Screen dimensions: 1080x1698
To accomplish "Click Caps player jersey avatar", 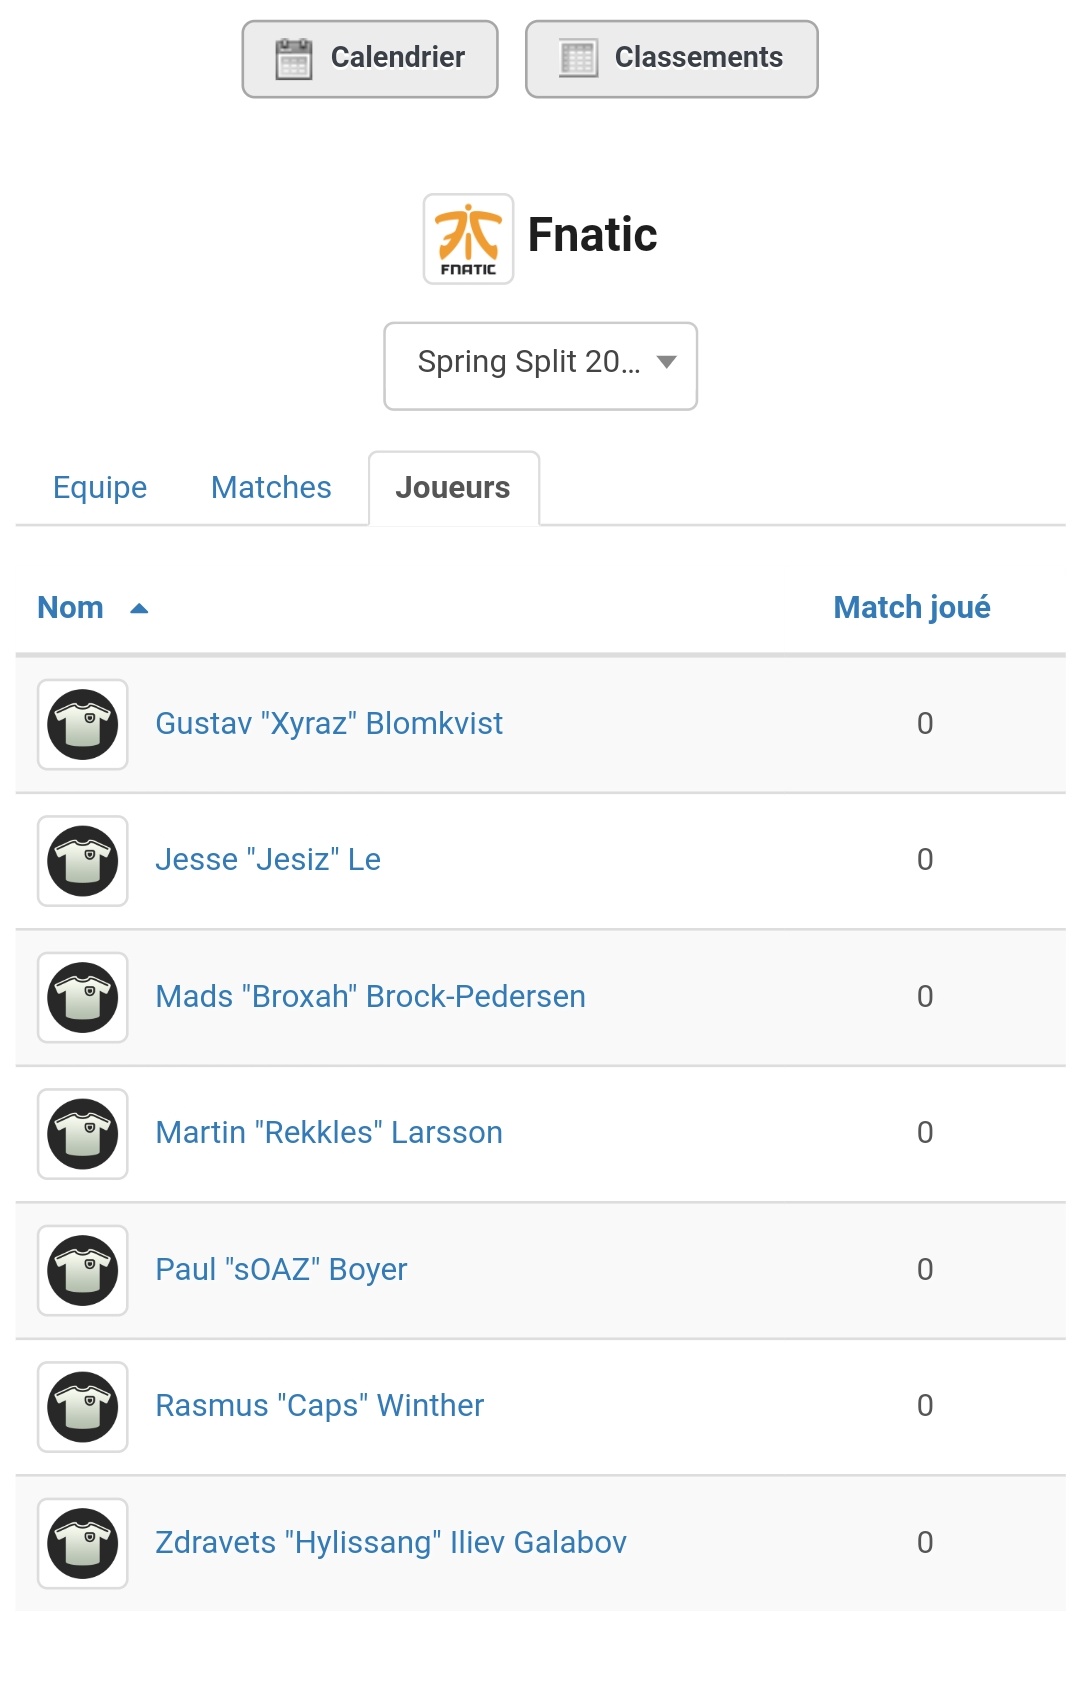I will click(83, 1406).
